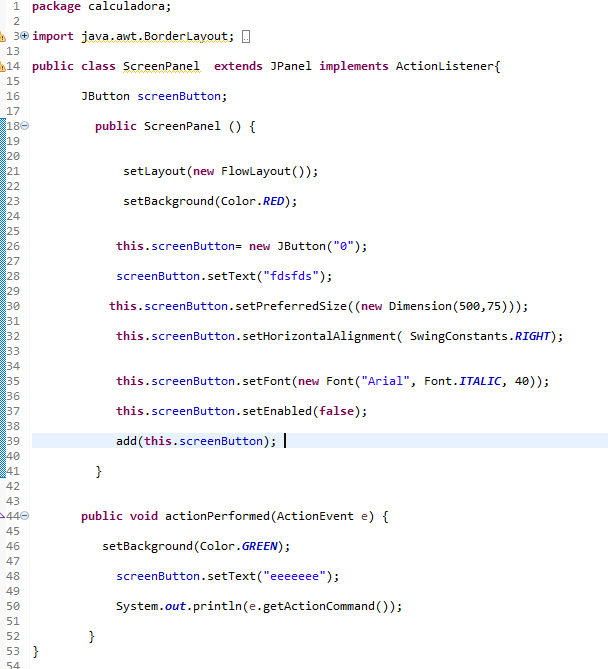The width and height of the screenshot is (608, 669).
Task: Click the setHorizontalAlignment method call
Action: (x=319, y=336)
